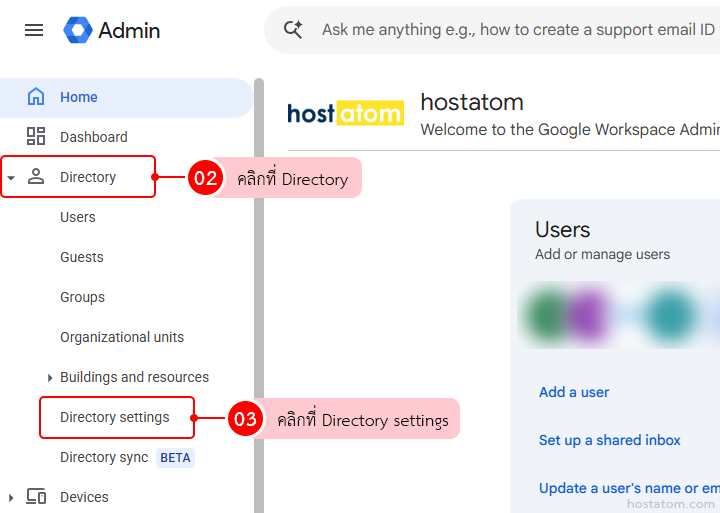Select Directory in the navigation
The height and width of the screenshot is (513, 720).
pyautogui.click(x=88, y=177)
